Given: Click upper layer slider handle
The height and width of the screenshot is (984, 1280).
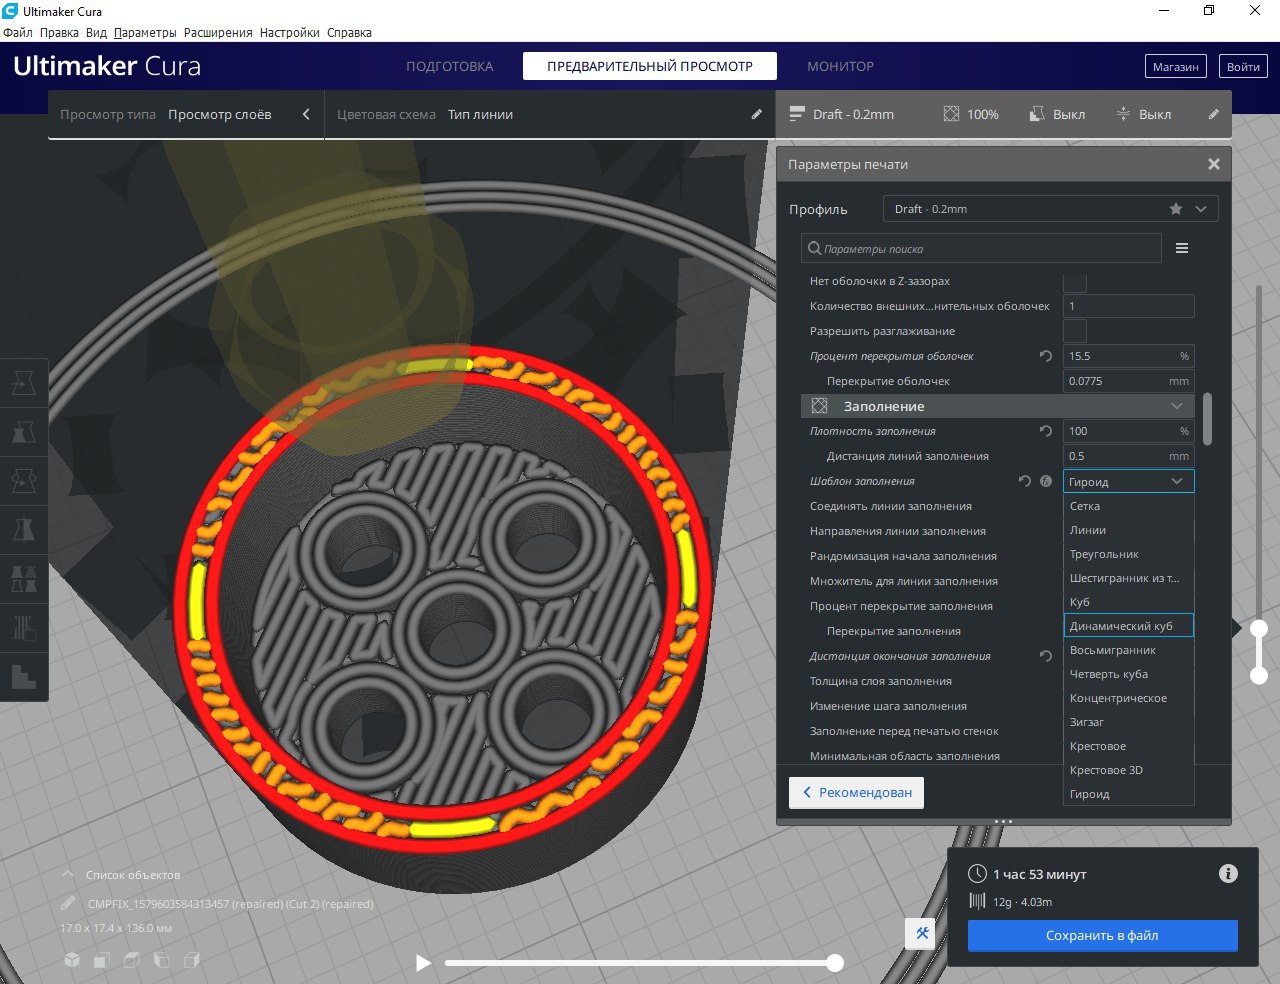Looking at the screenshot, I should (x=1259, y=628).
